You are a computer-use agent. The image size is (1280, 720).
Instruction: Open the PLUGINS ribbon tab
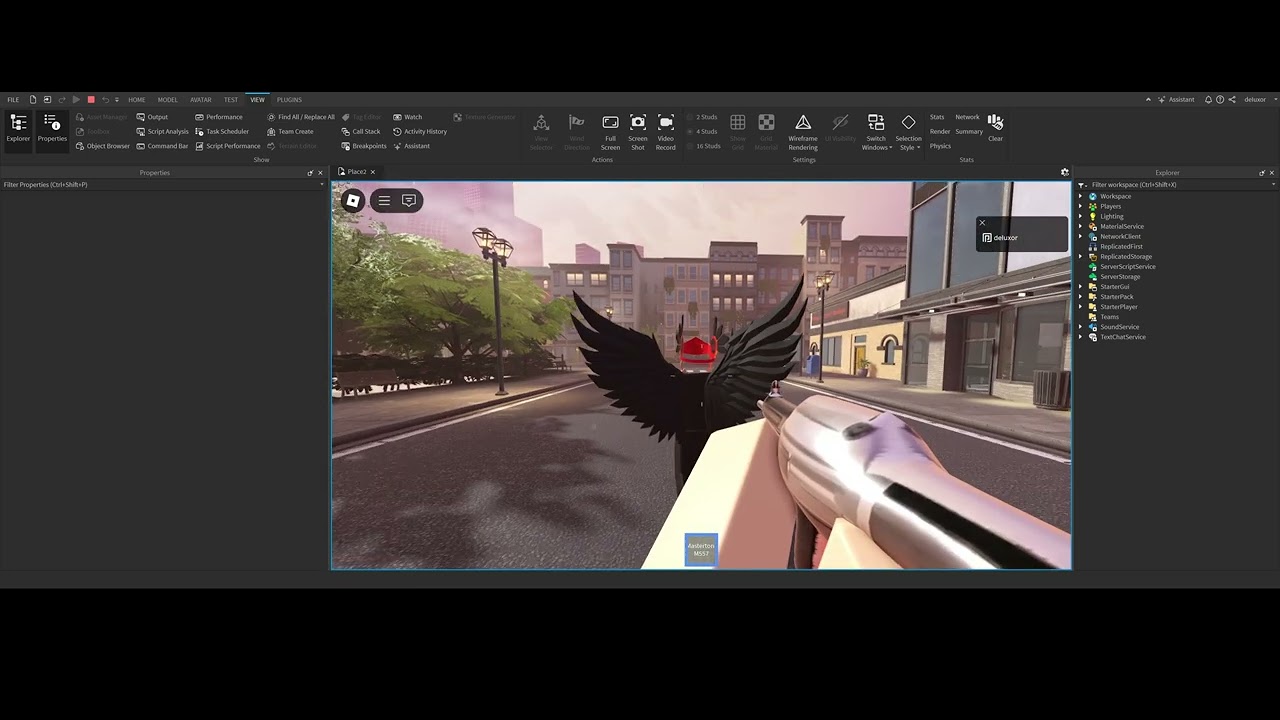pos(289,100)
